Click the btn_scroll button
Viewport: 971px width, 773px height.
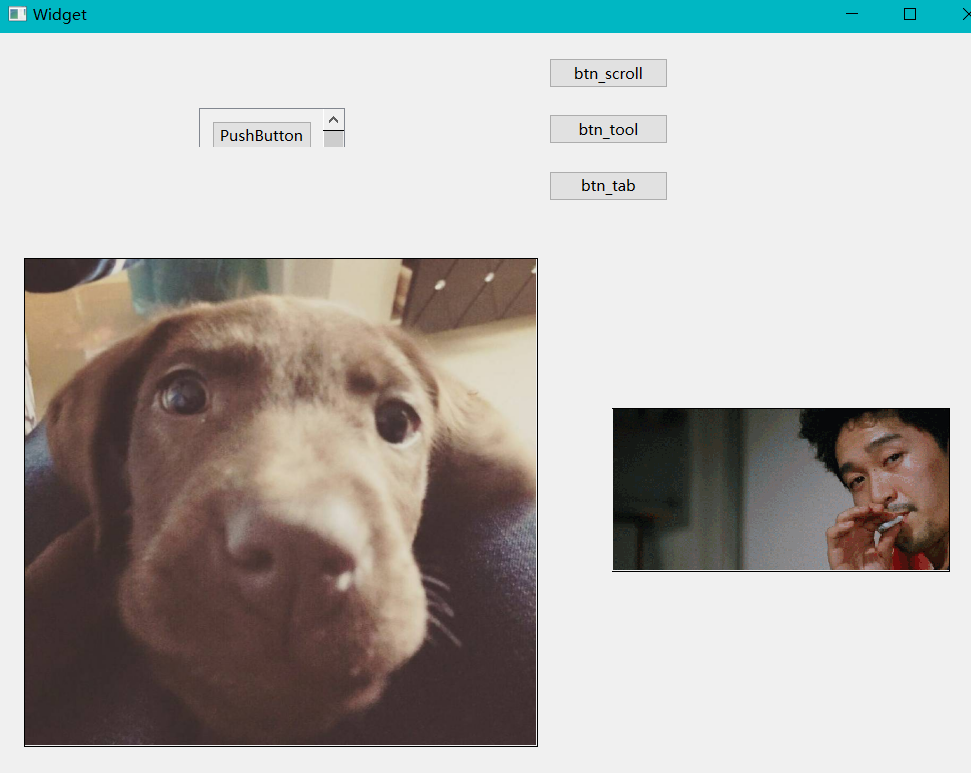[x=608, y=73]
